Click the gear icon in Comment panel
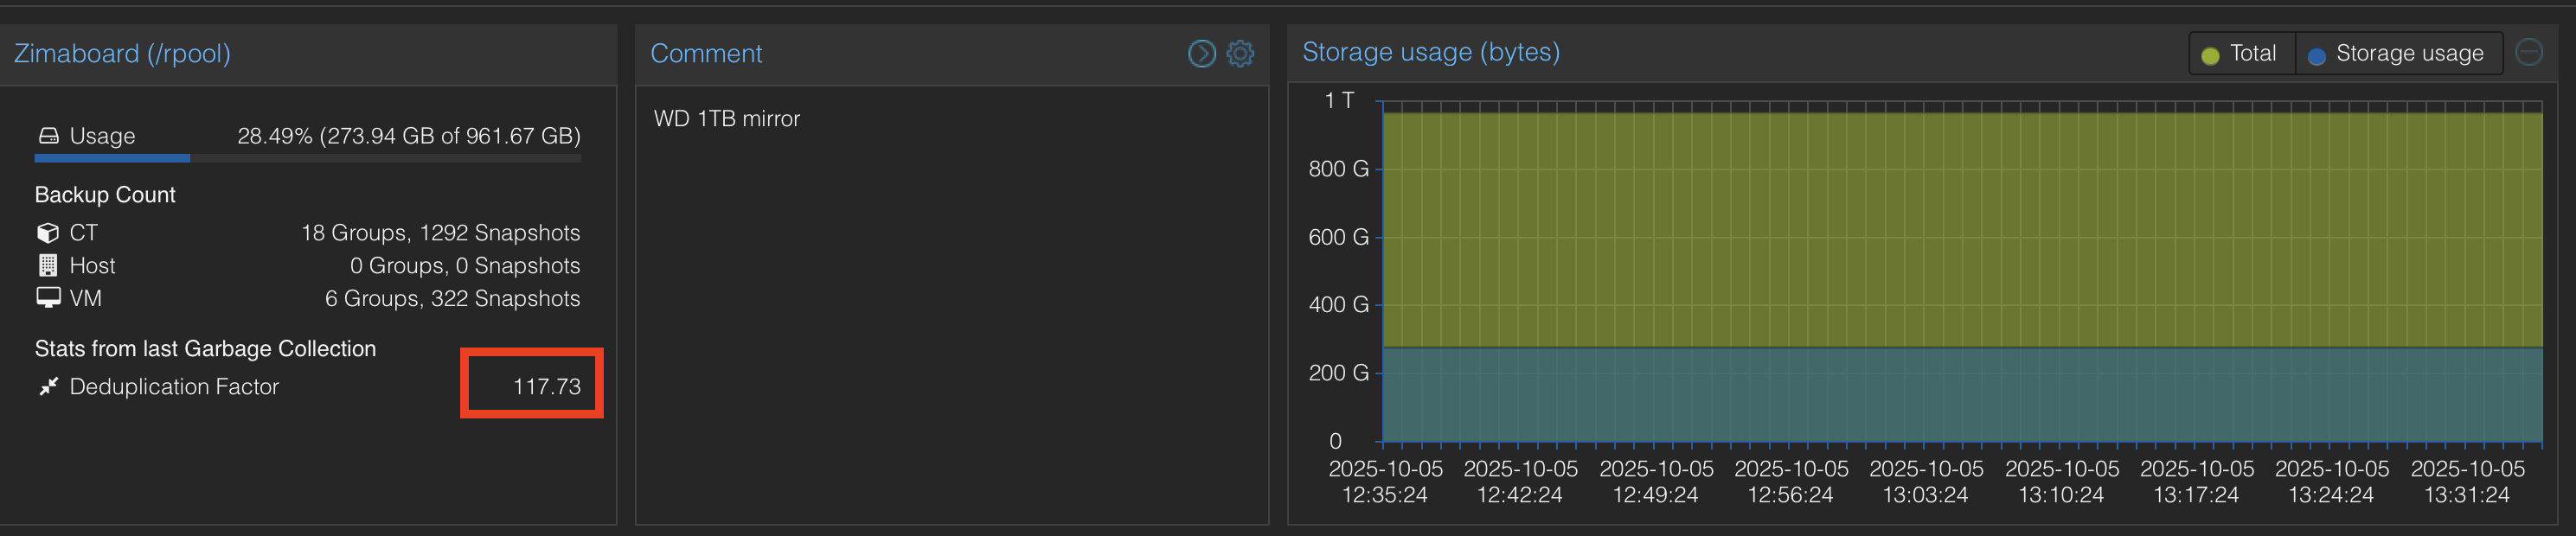 point(1240,53)
